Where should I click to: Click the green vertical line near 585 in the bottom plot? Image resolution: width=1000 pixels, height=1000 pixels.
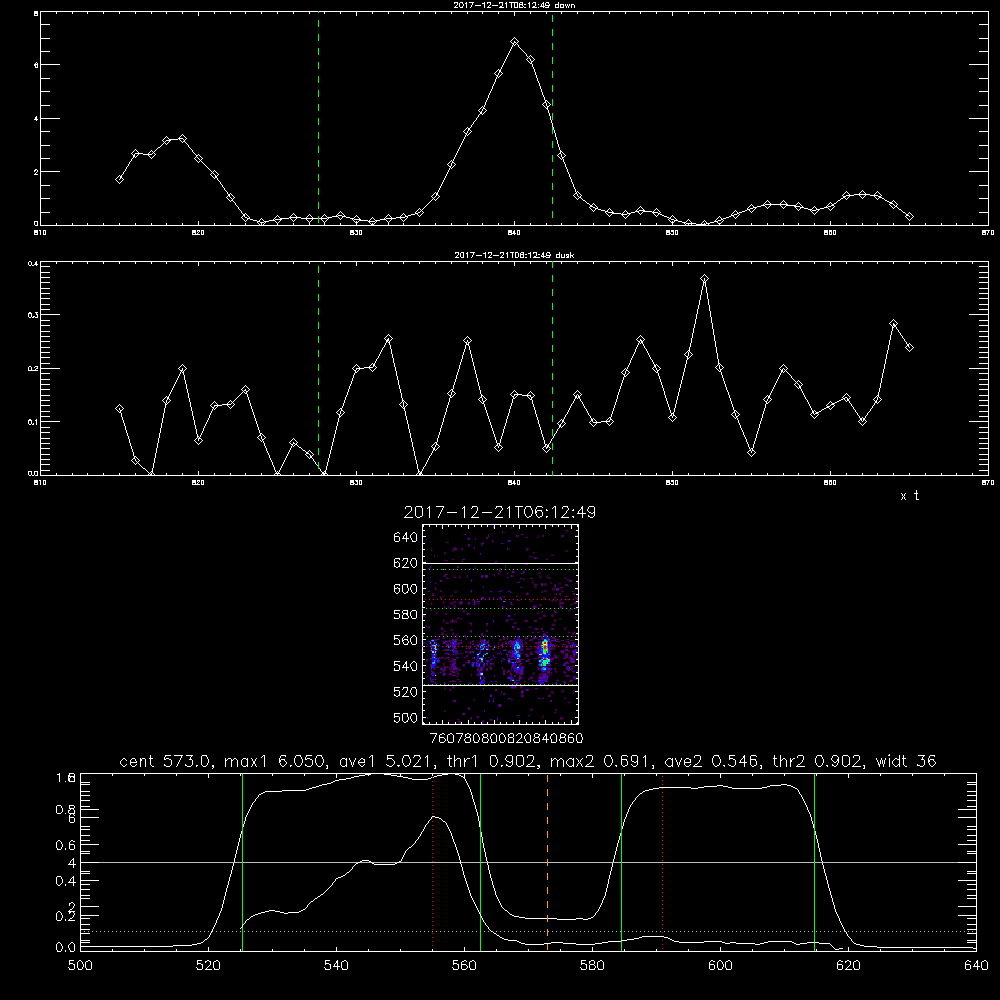point(621,861)
